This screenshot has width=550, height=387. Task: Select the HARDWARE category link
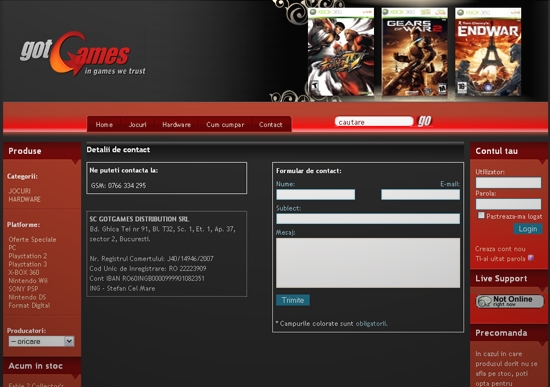pos(25,199)
